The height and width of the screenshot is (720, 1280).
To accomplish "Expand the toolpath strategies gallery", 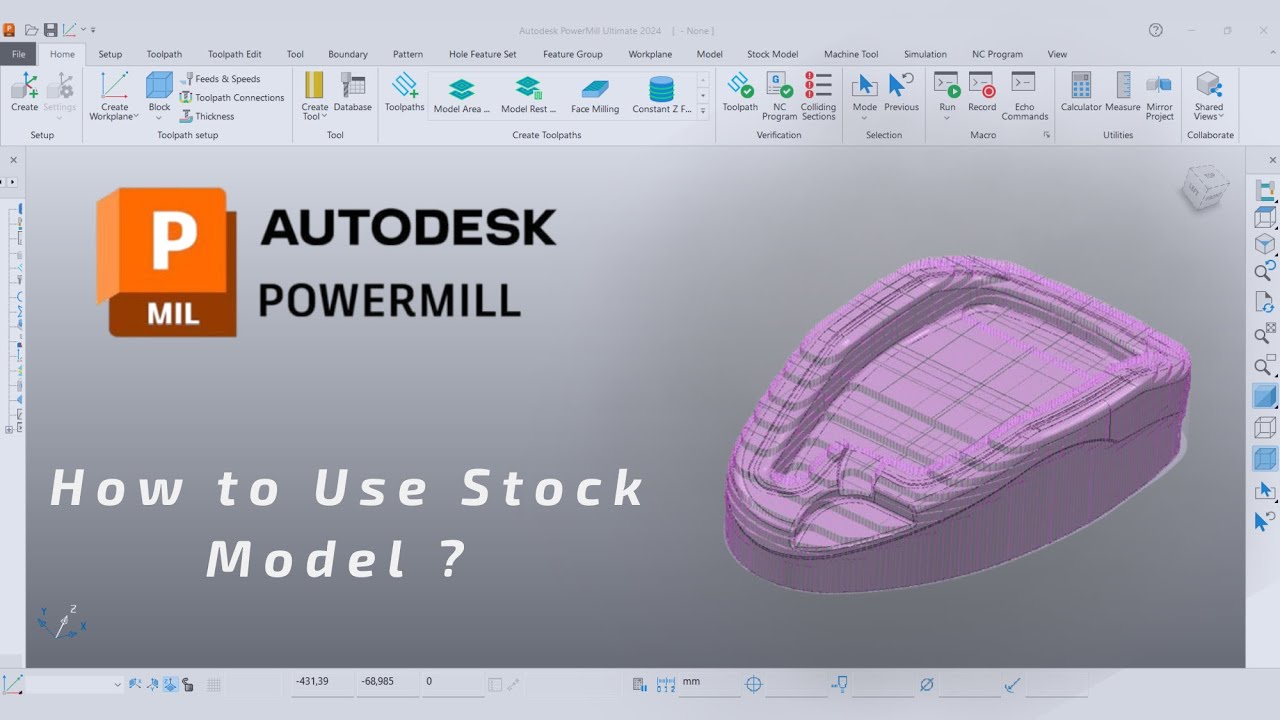I will (703, 112).
